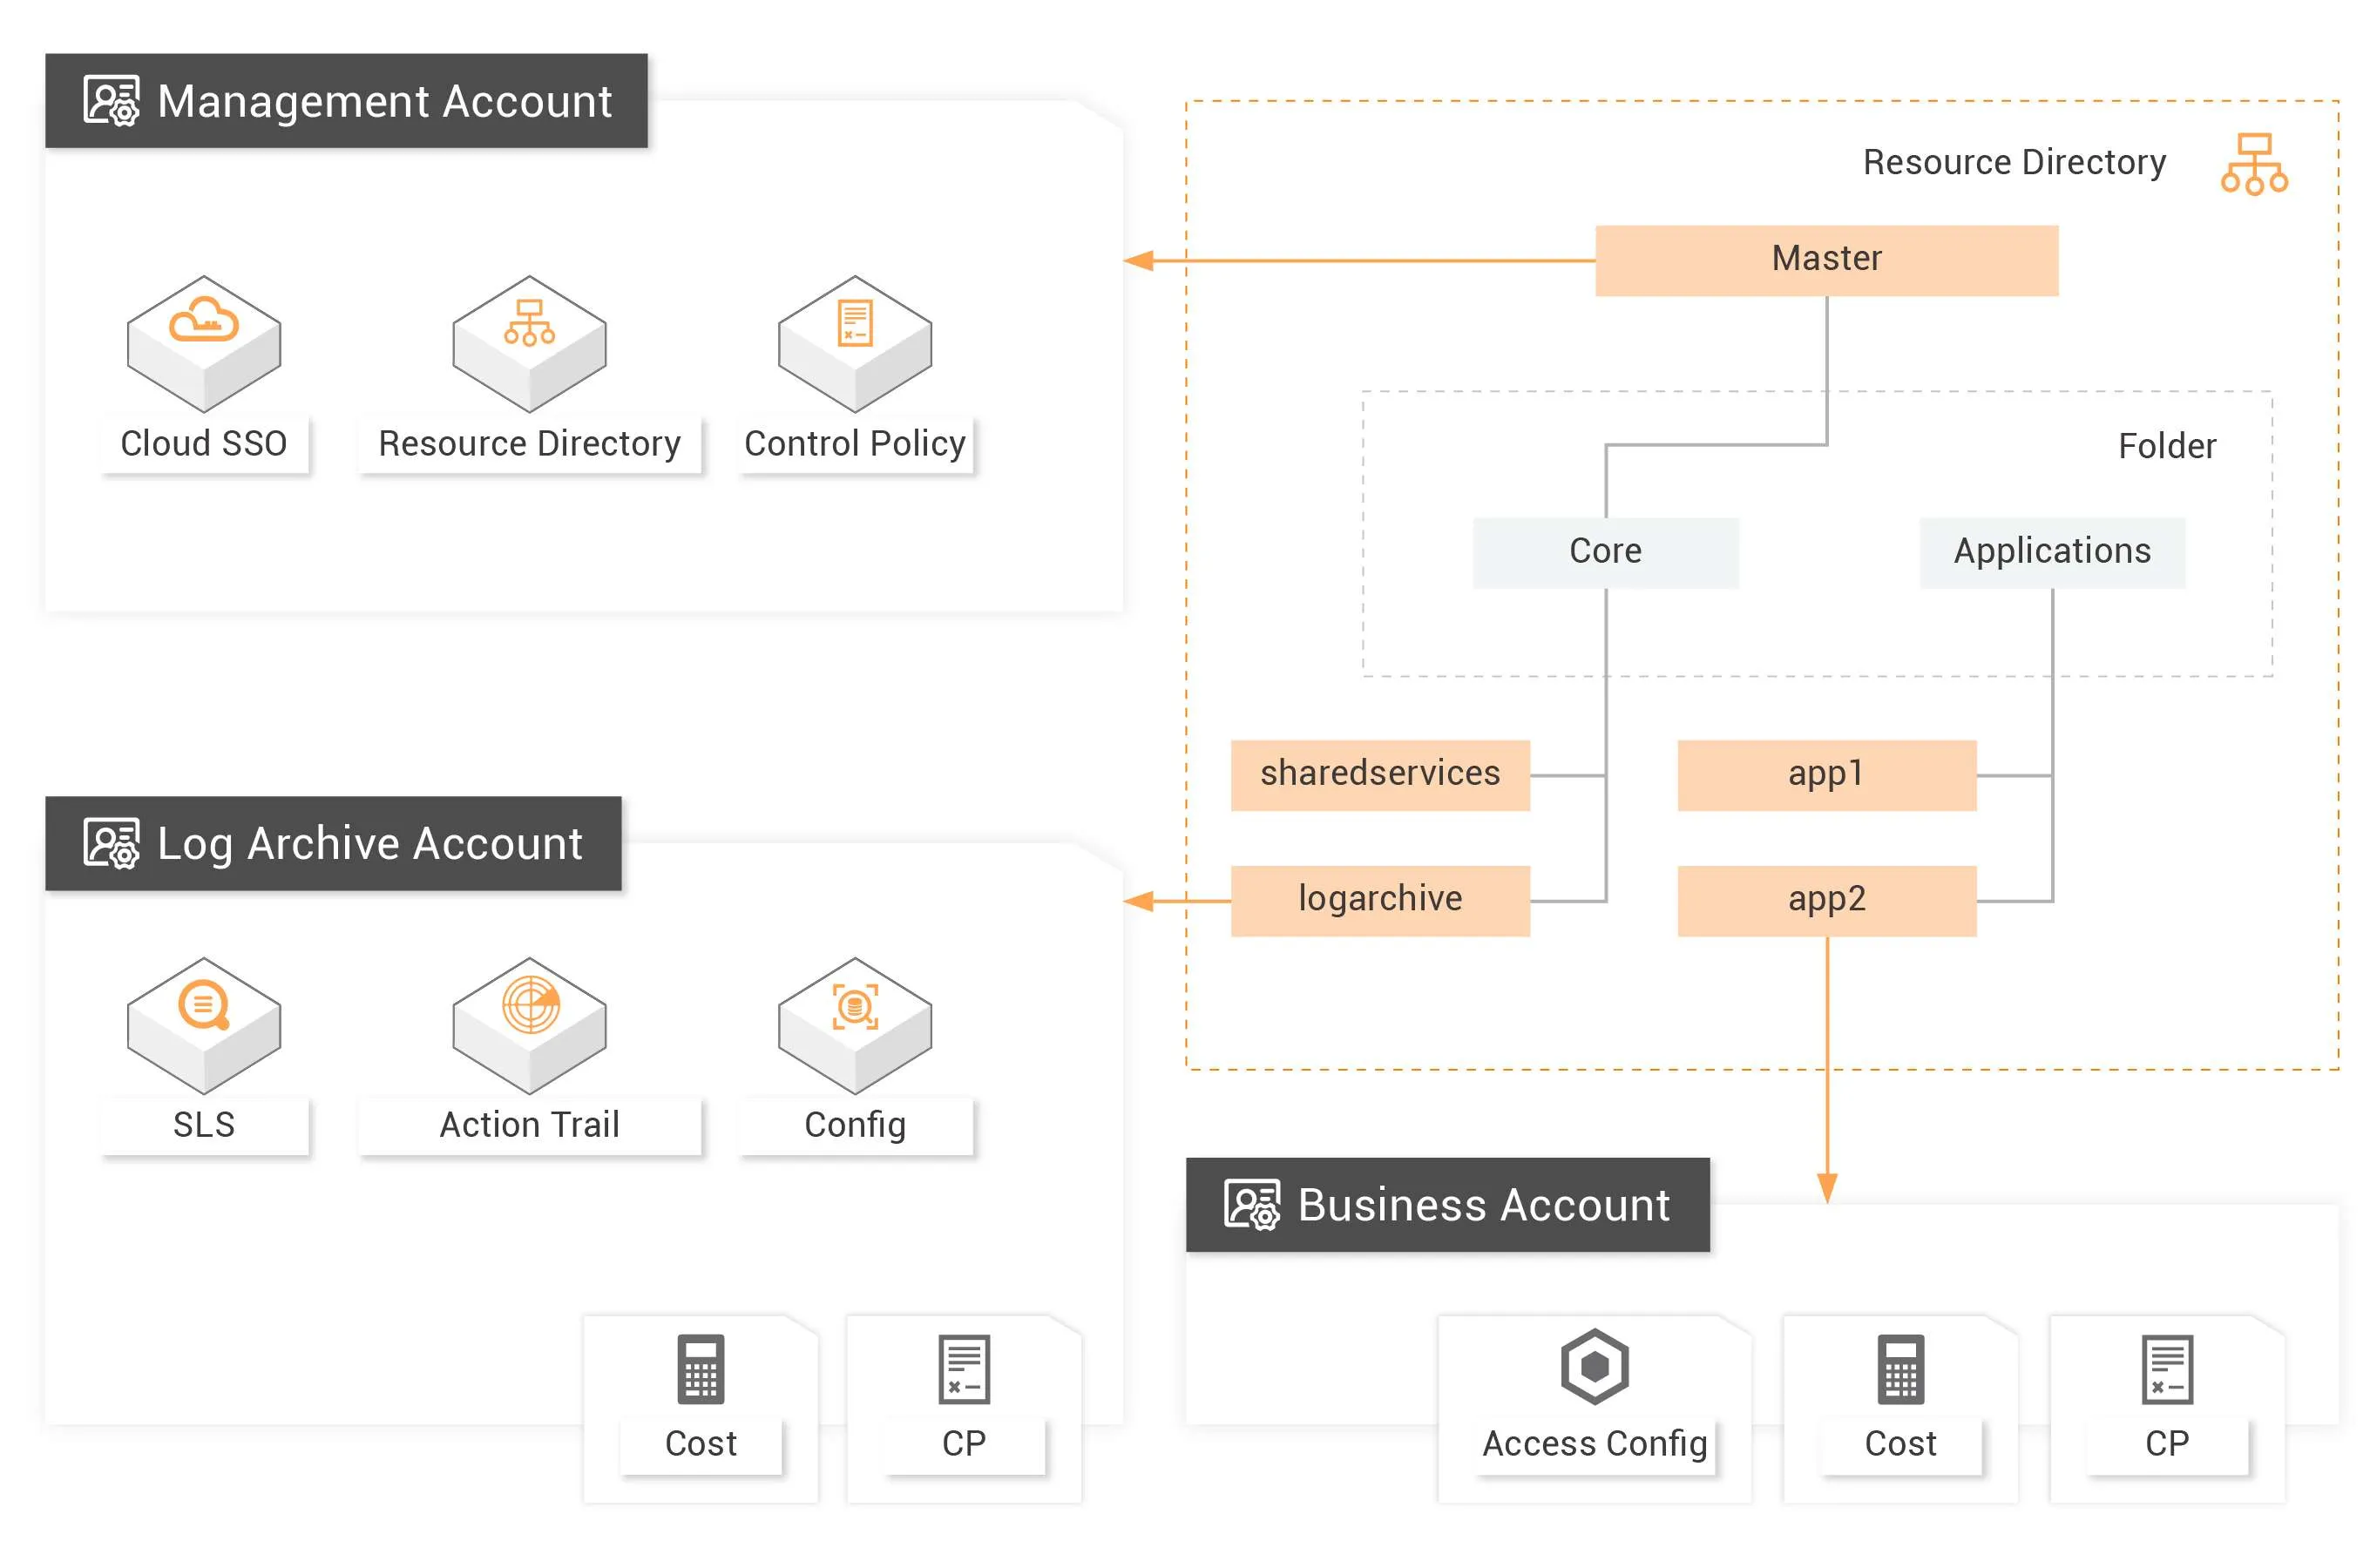Click the Management Account header icon
The height and width of the screenshot is (1568, 2370).
pos(111,101)
